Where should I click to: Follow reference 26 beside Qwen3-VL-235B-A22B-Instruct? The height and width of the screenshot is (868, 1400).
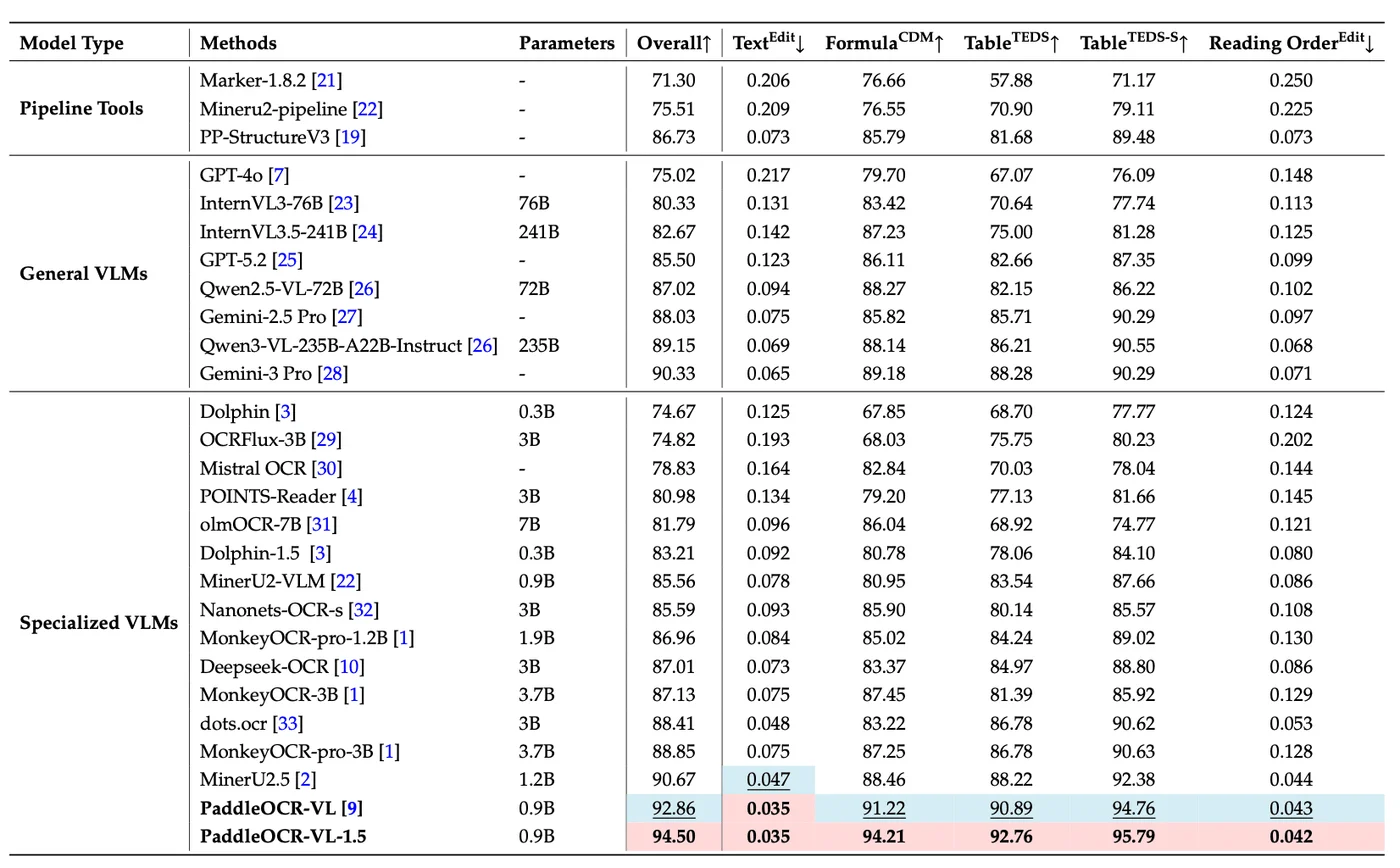click(484, 346)
